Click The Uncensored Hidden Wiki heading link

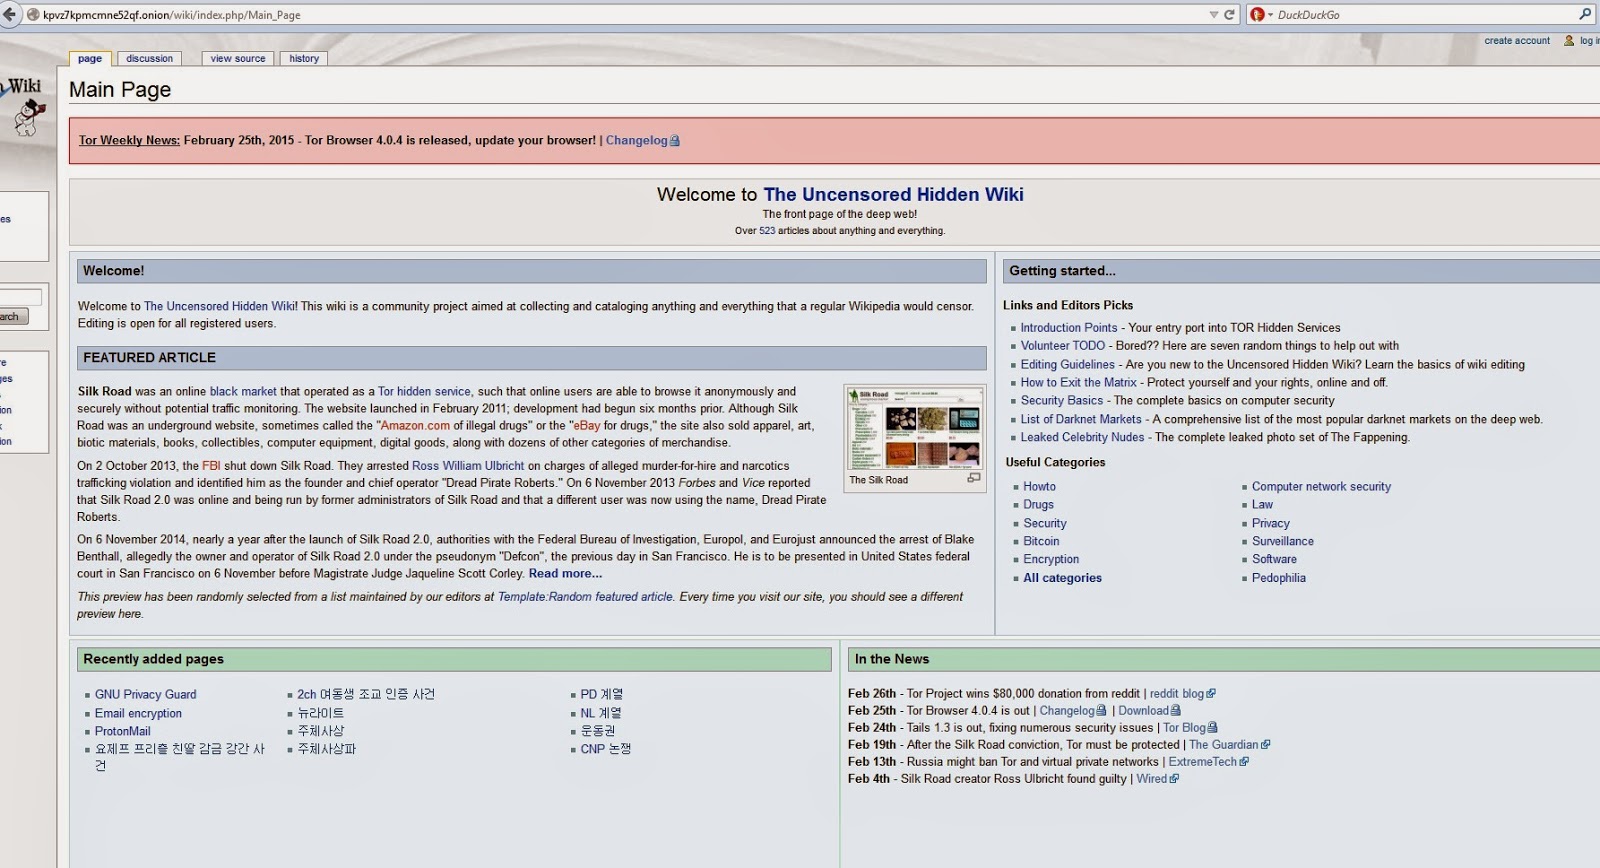[893, 195]
